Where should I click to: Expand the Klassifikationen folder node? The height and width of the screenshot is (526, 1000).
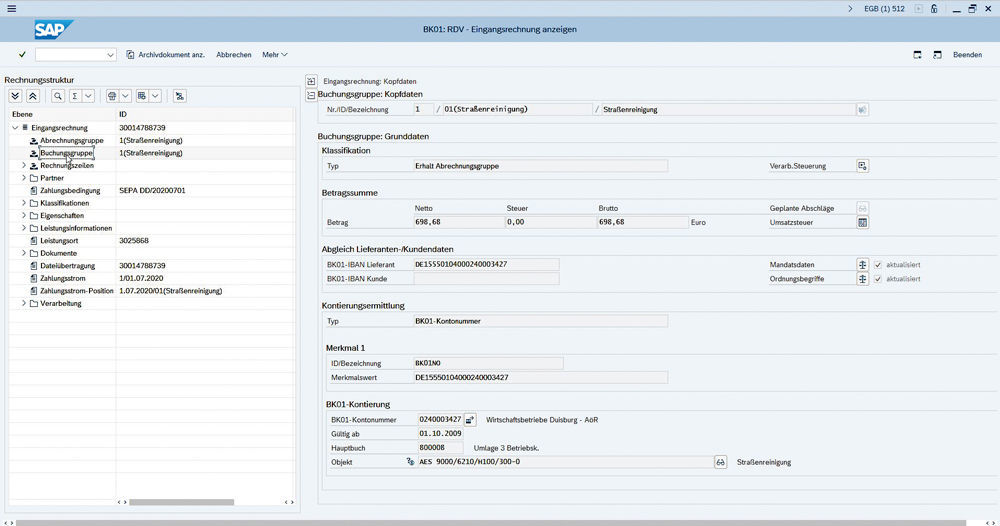[24, 203]
